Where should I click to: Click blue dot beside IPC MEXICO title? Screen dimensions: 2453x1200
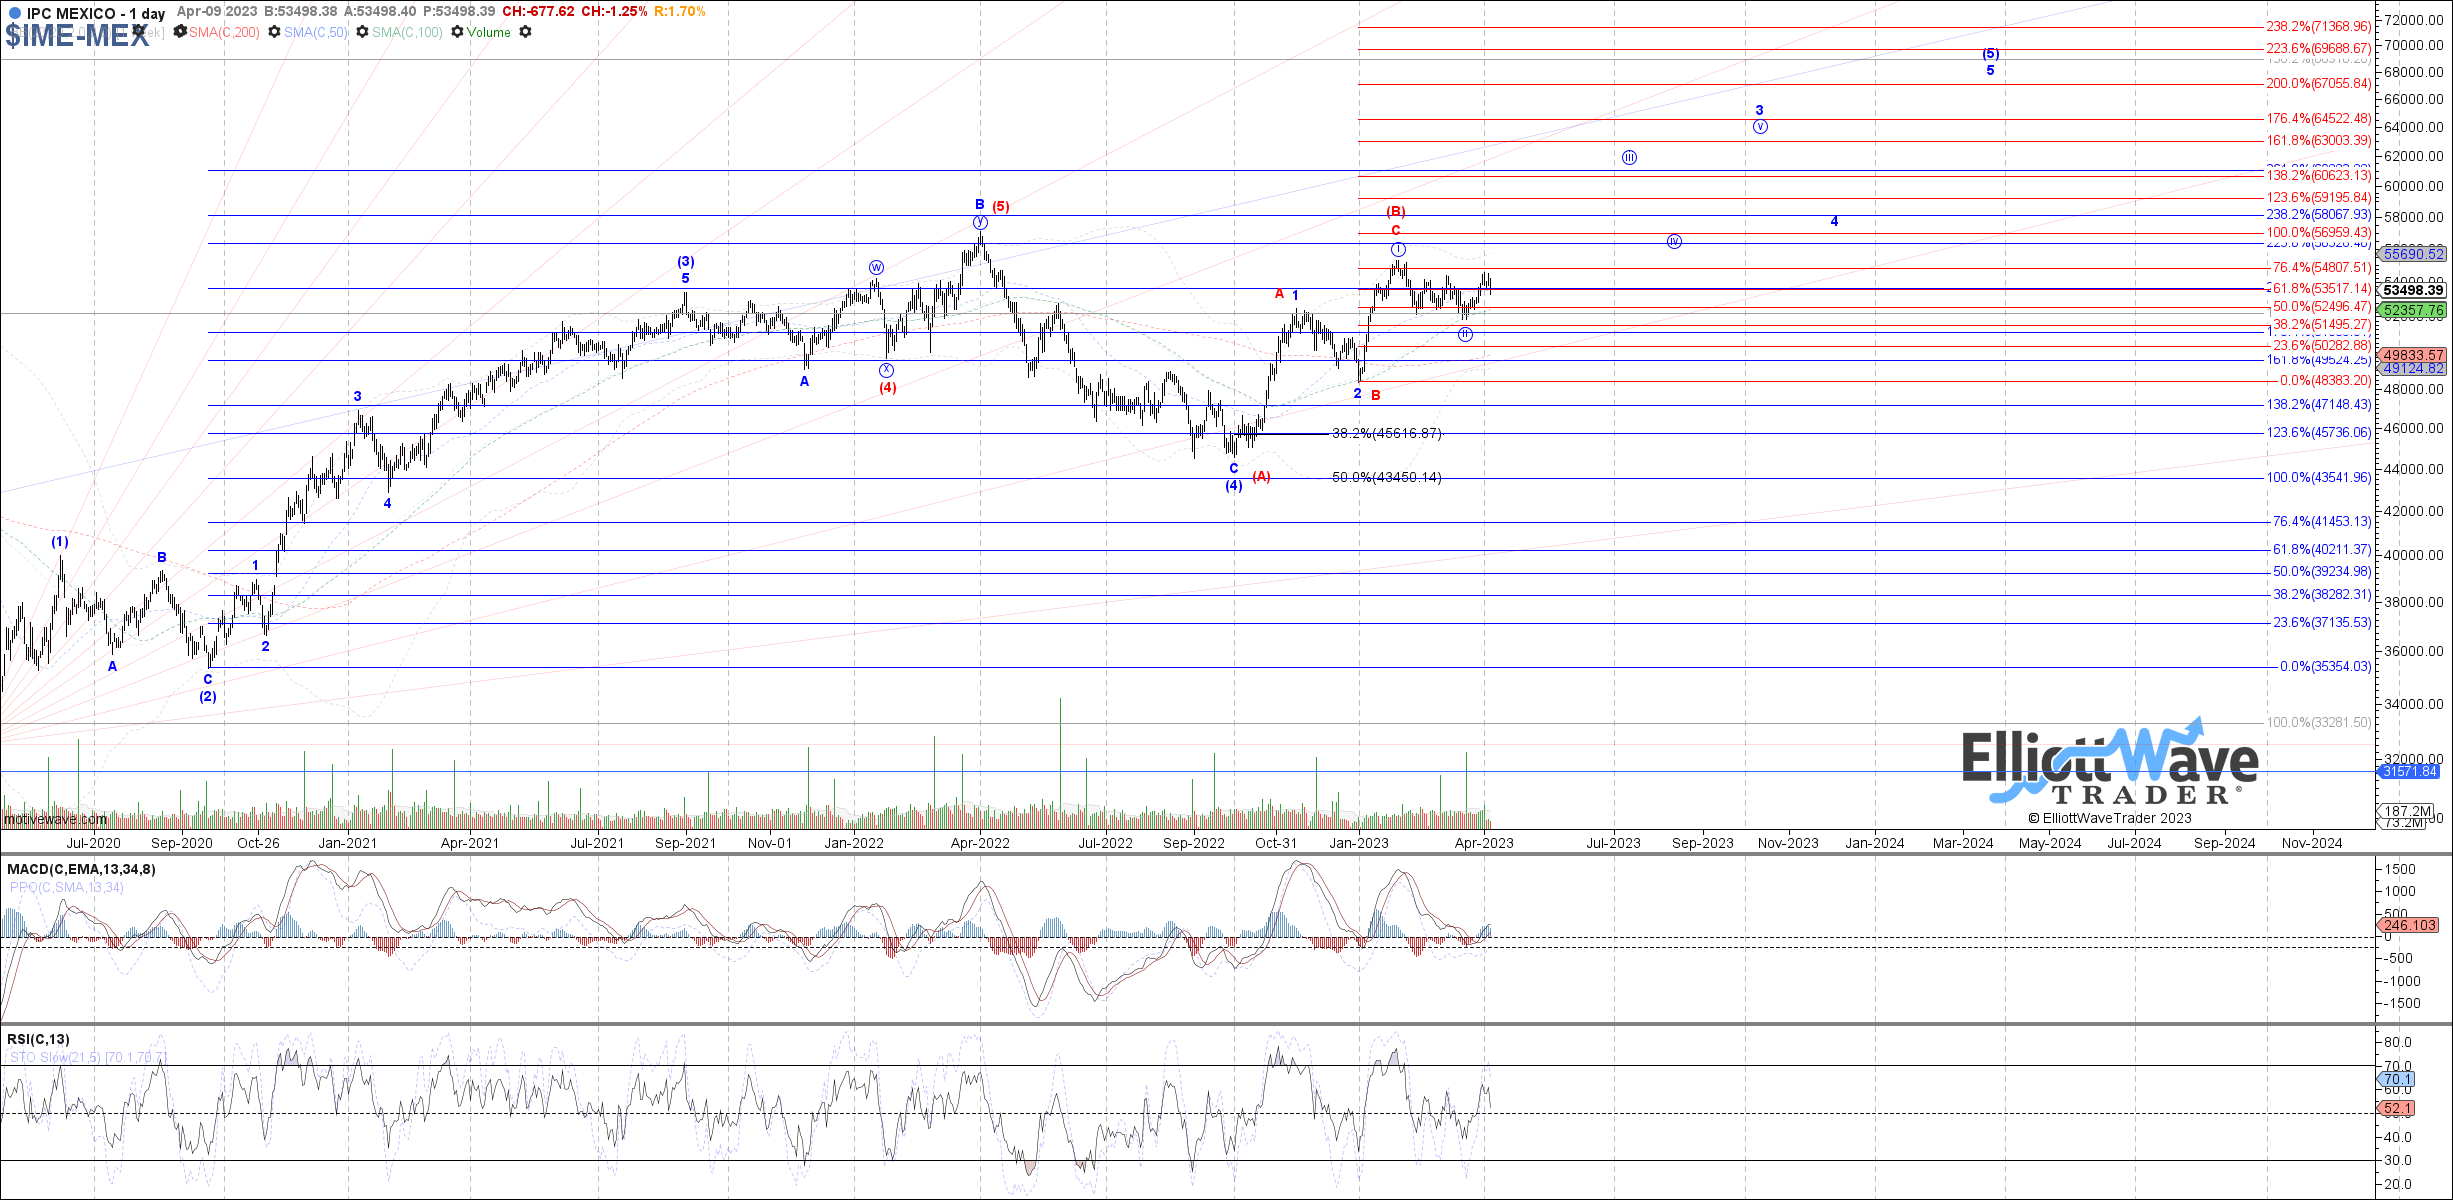click(14, 13)
